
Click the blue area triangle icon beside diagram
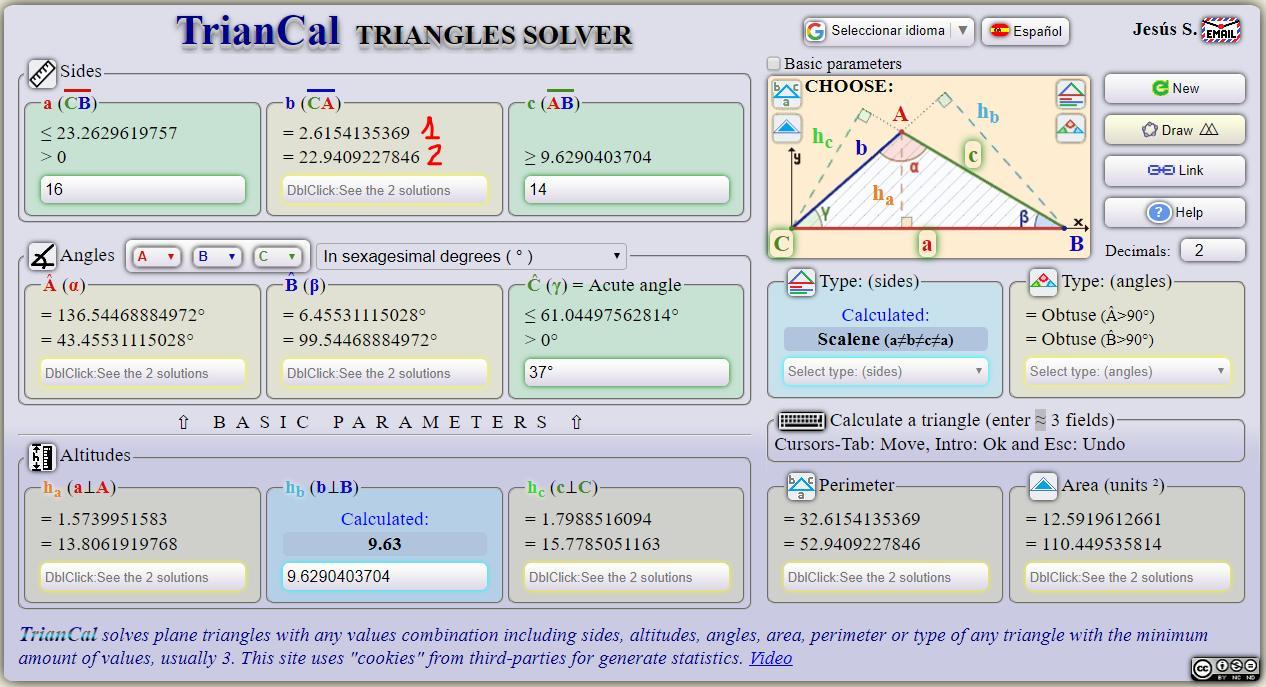(x=787, y=128)
